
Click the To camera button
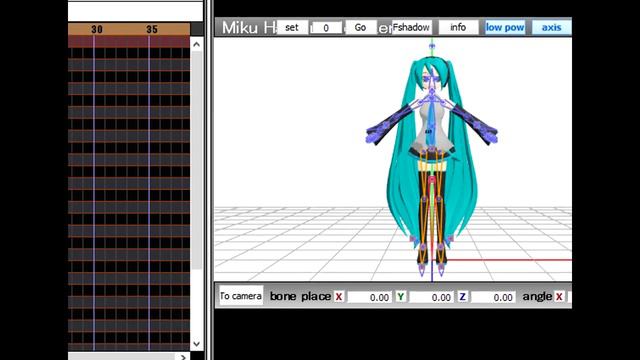coord(241,296)
